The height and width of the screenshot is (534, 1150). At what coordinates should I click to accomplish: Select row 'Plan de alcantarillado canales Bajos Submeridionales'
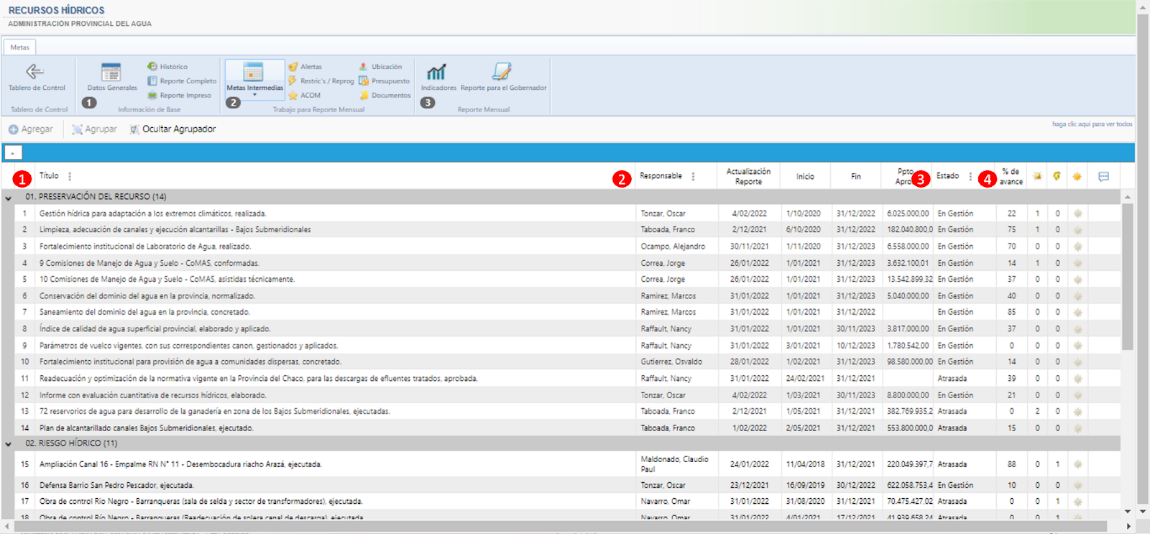(x=562, y=428)
